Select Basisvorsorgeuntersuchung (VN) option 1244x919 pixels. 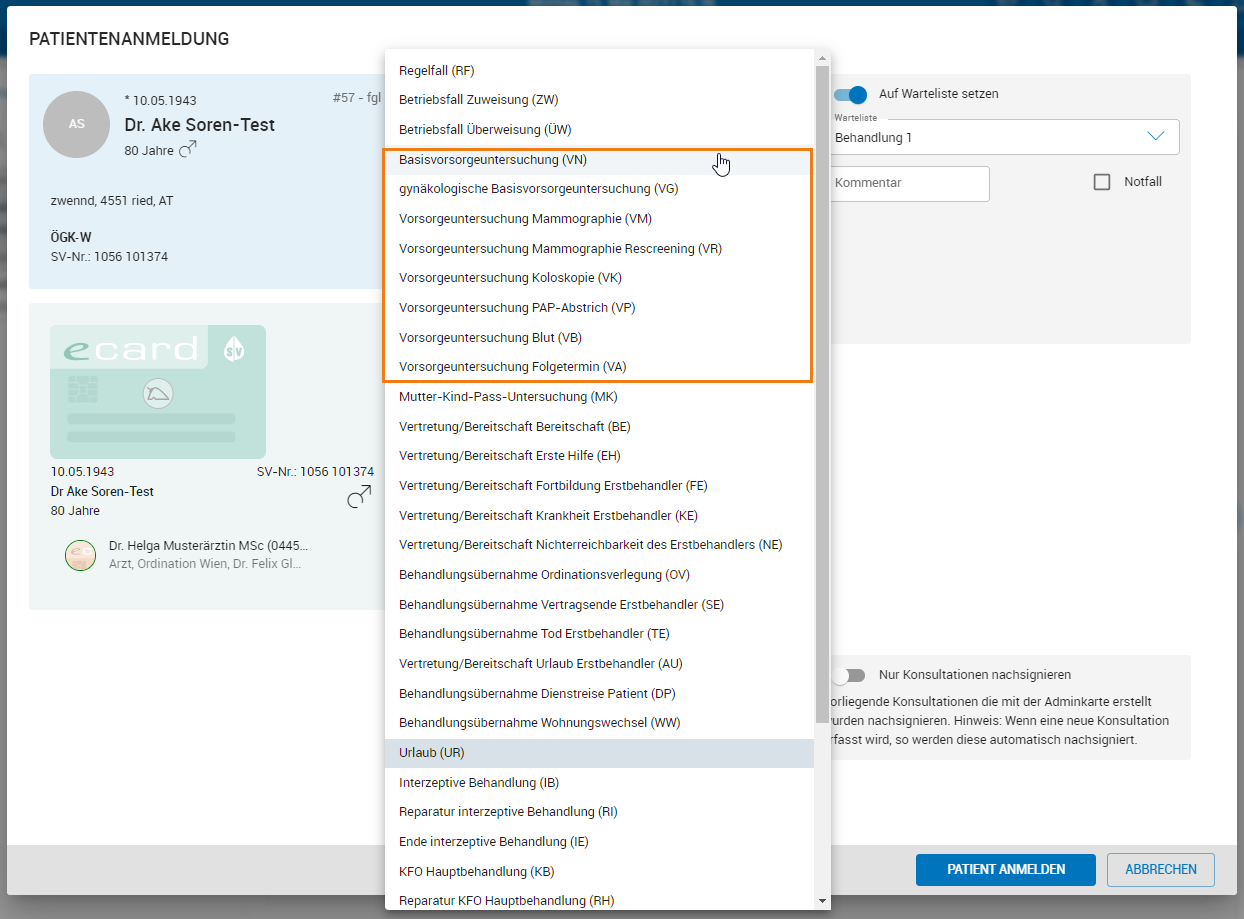point(493,160)
